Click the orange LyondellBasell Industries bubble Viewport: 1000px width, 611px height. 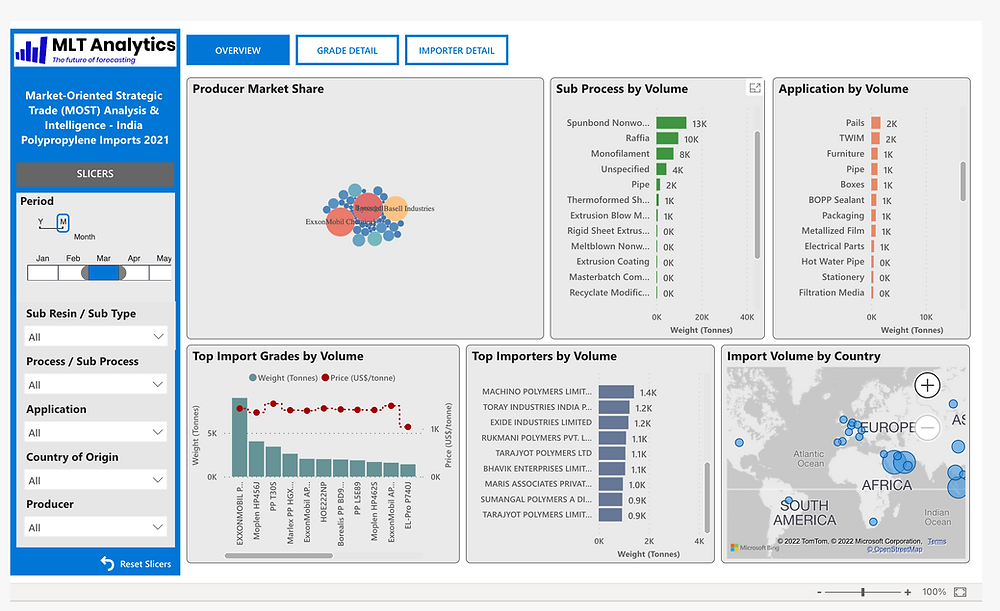[395, 209]
